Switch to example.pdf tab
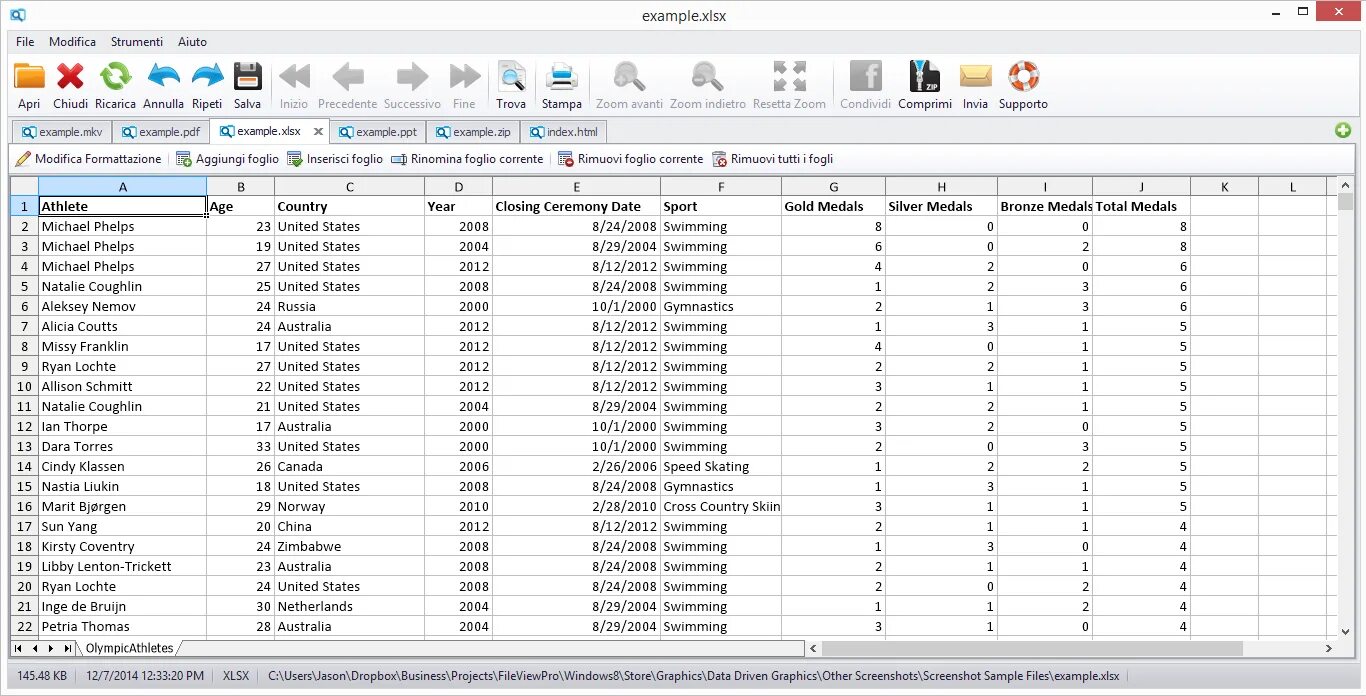 tap(160, 132)
